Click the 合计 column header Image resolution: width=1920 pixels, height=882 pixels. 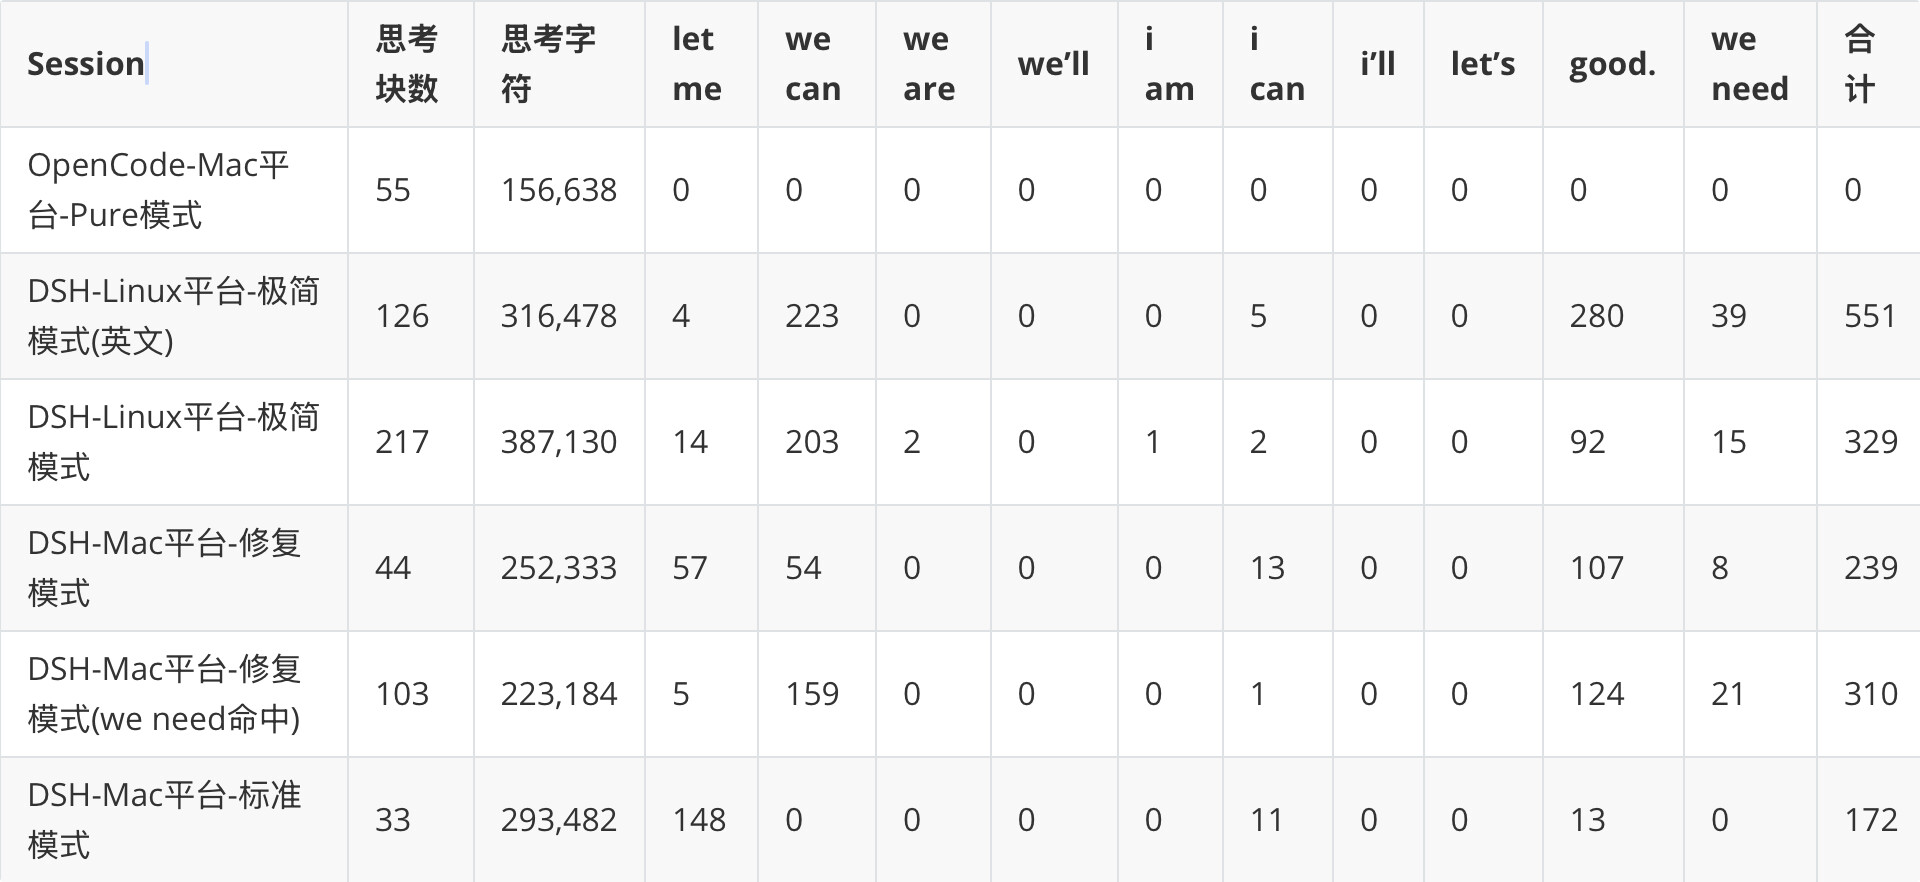[x=1860, y=64]
